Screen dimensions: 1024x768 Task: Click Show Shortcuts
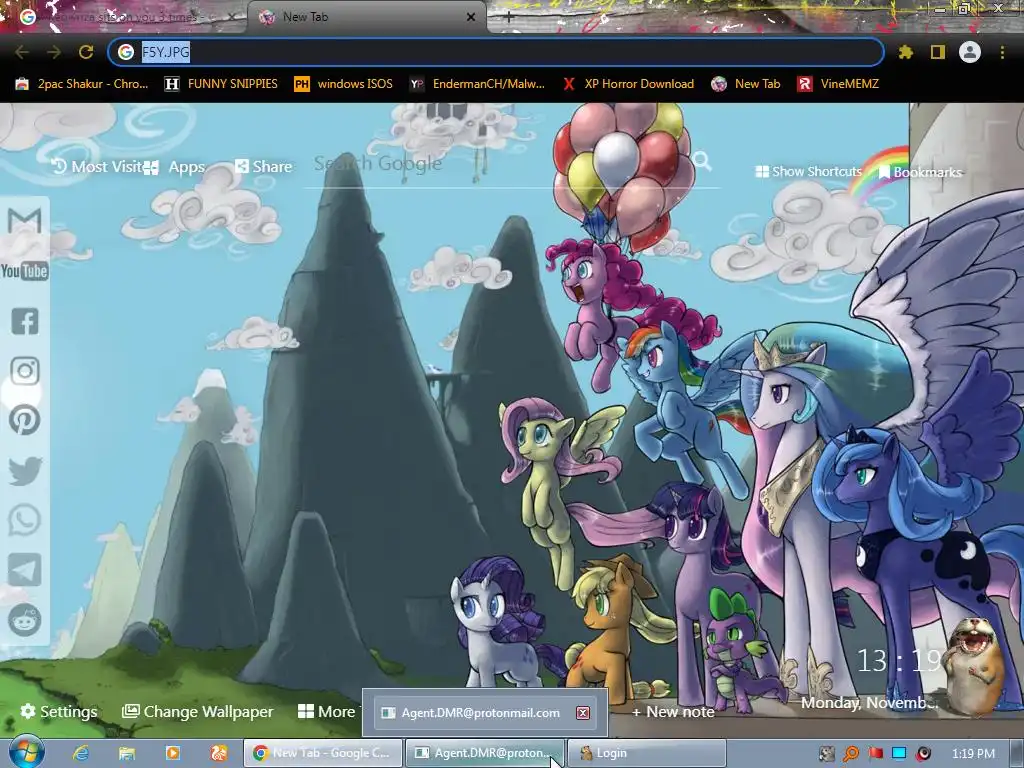tap(808, 172)
